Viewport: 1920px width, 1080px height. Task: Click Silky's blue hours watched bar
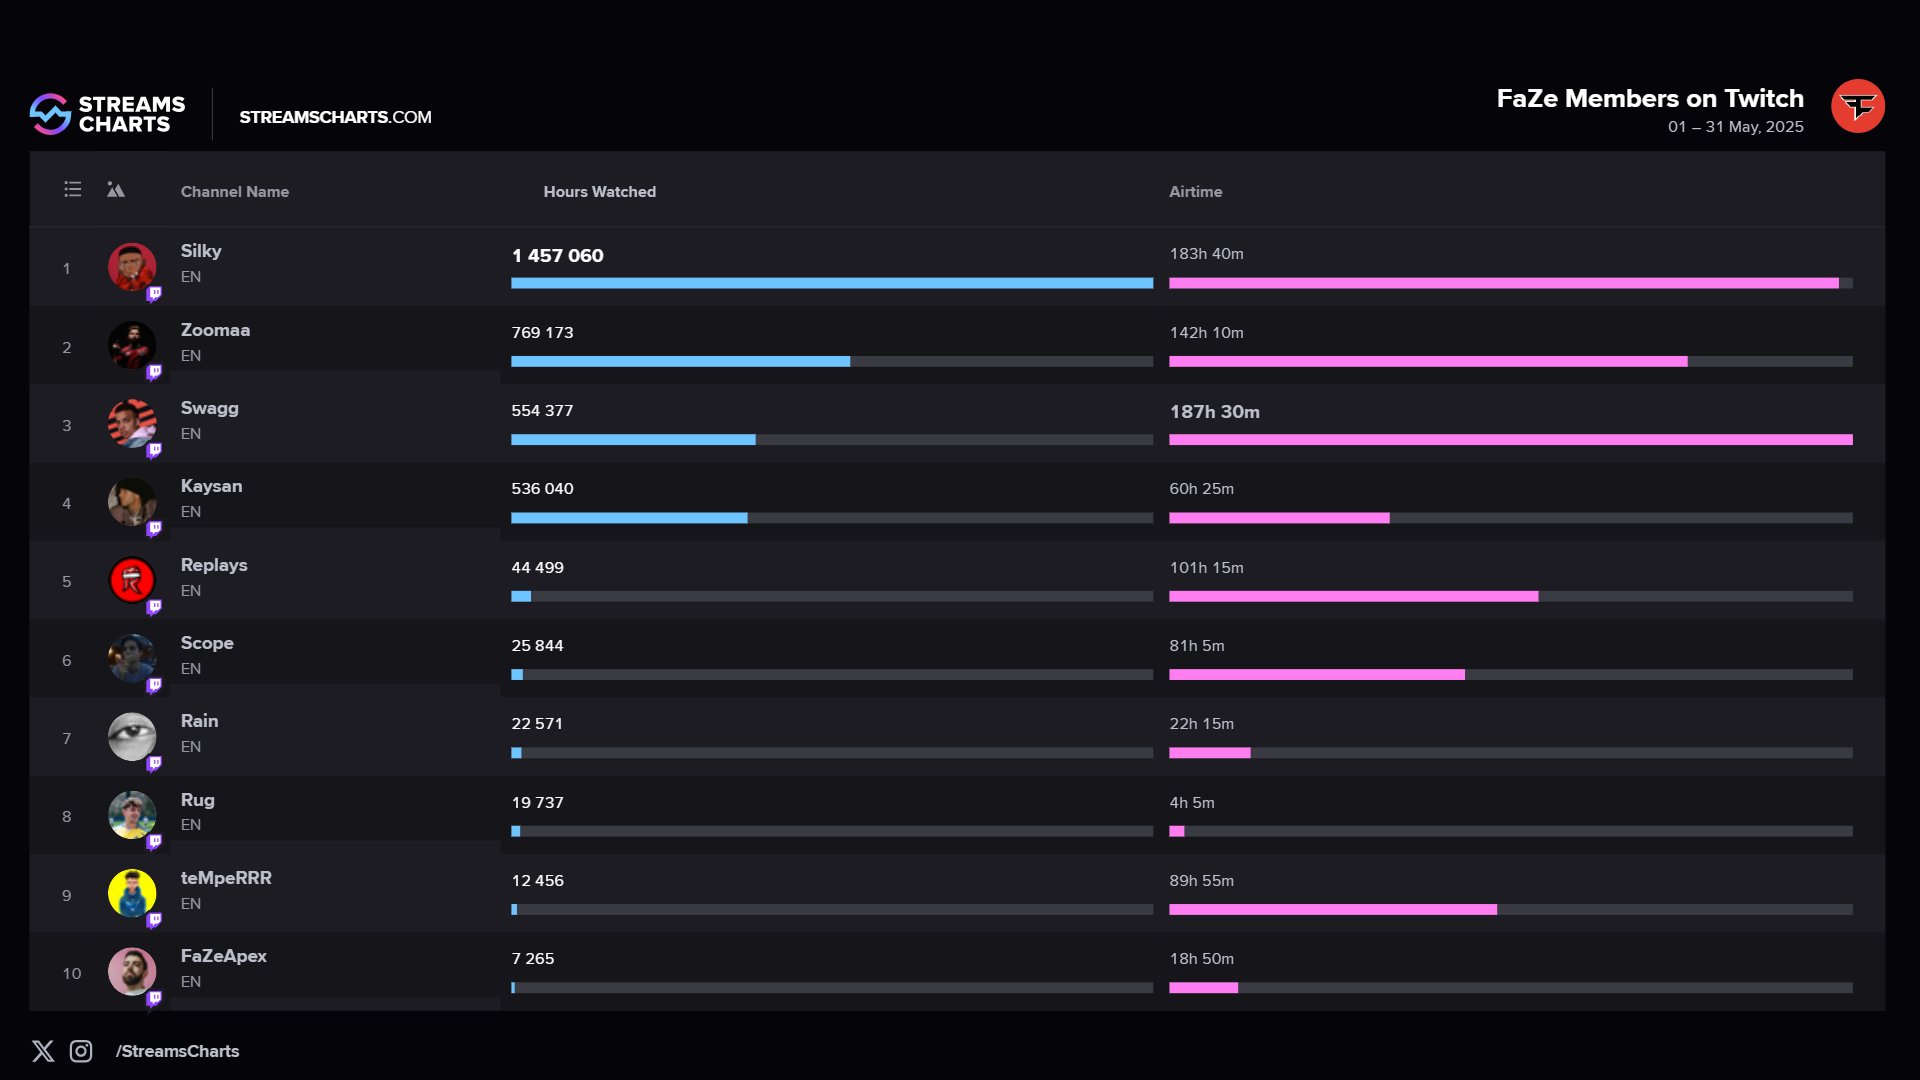tap(831, 283)
